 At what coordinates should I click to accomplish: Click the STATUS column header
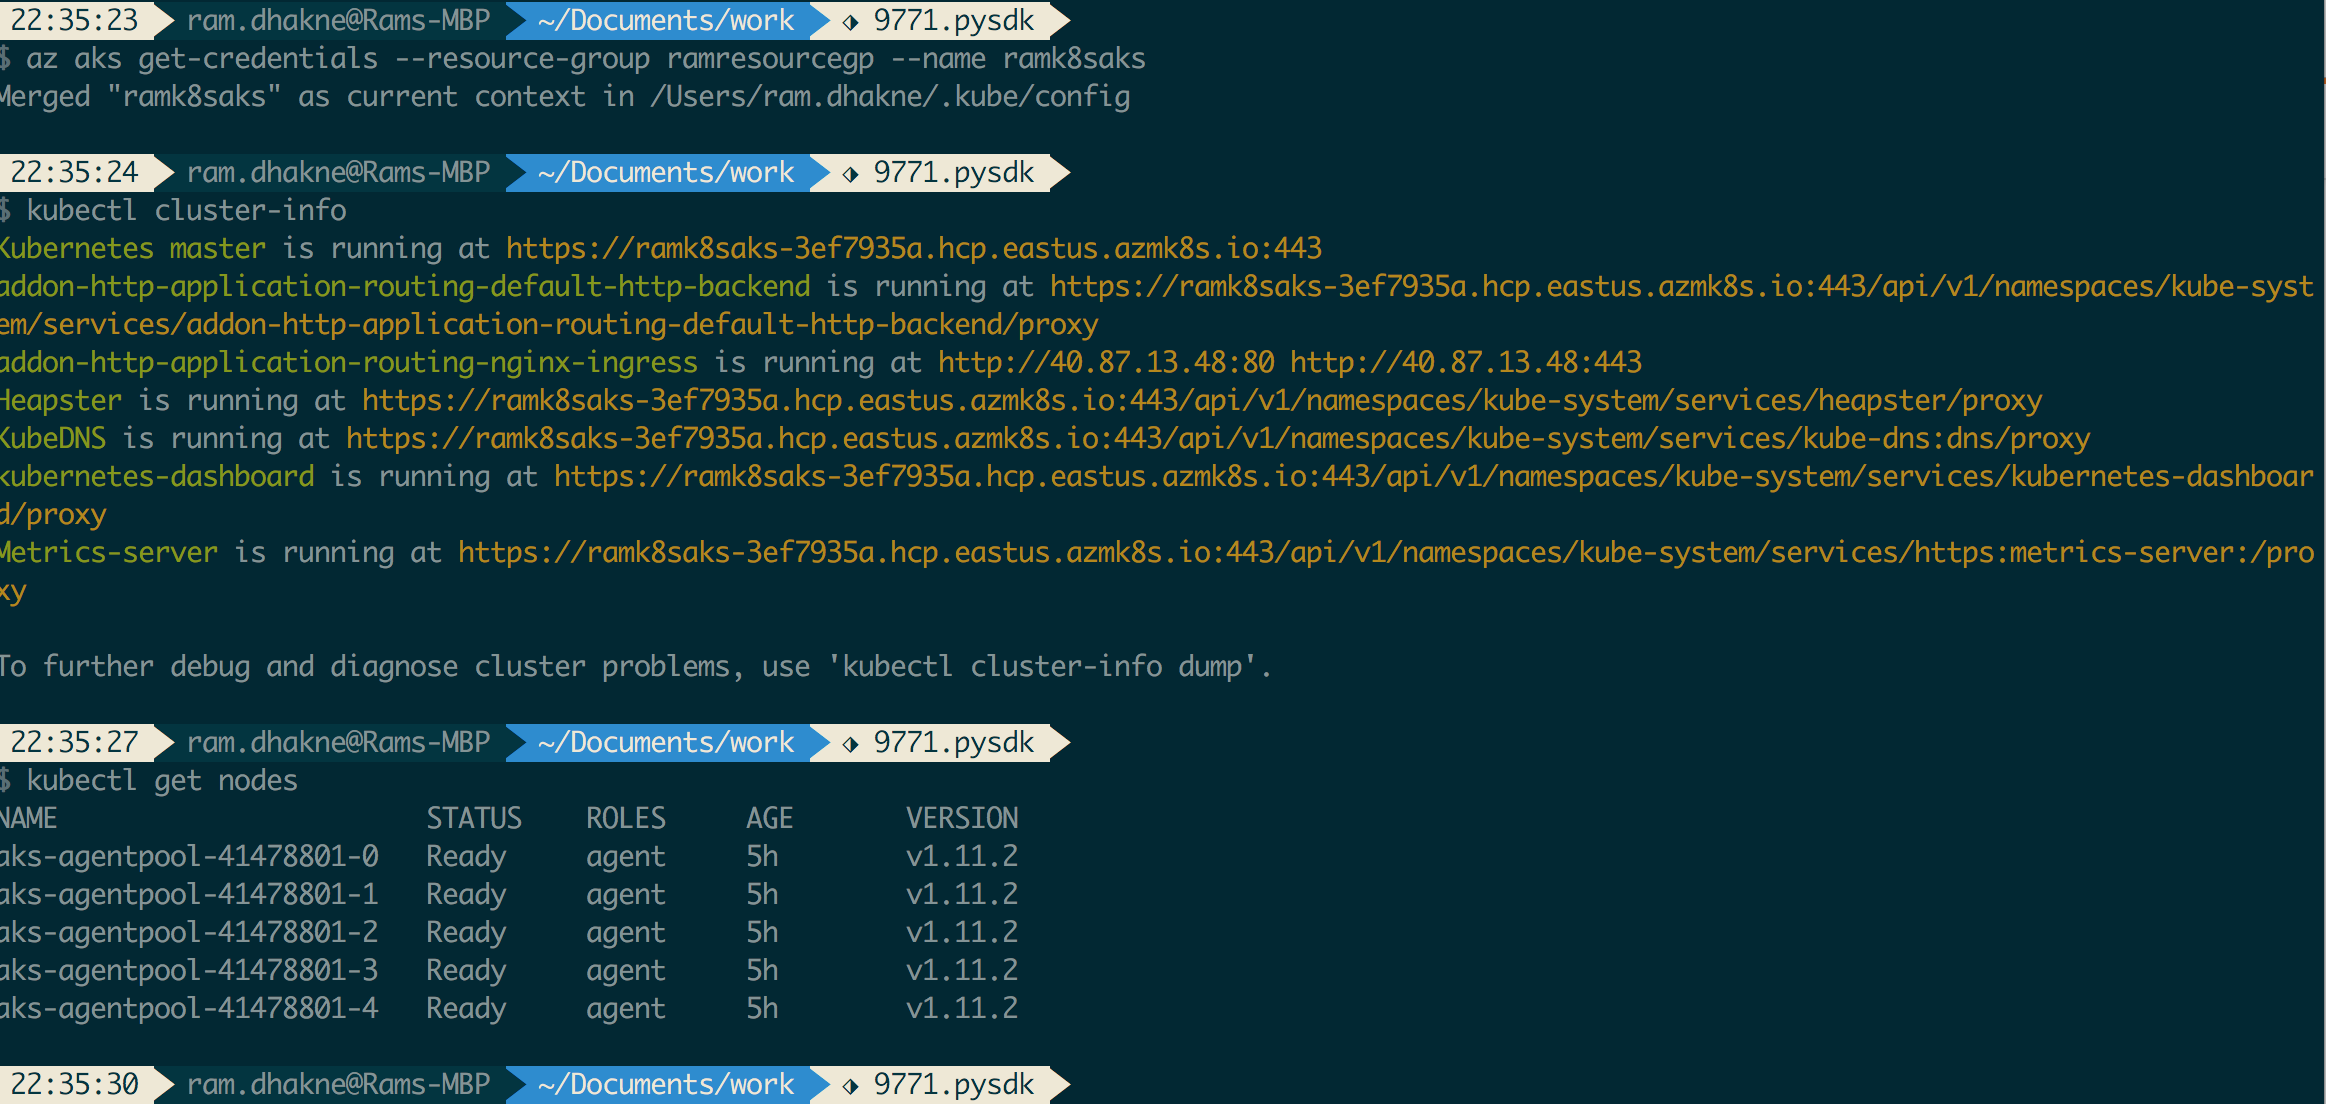[x=474, y=818]
